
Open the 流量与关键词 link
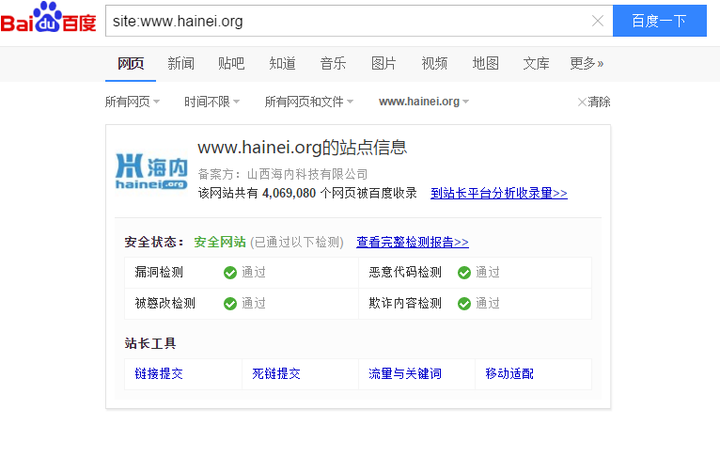tap(405, 374)
